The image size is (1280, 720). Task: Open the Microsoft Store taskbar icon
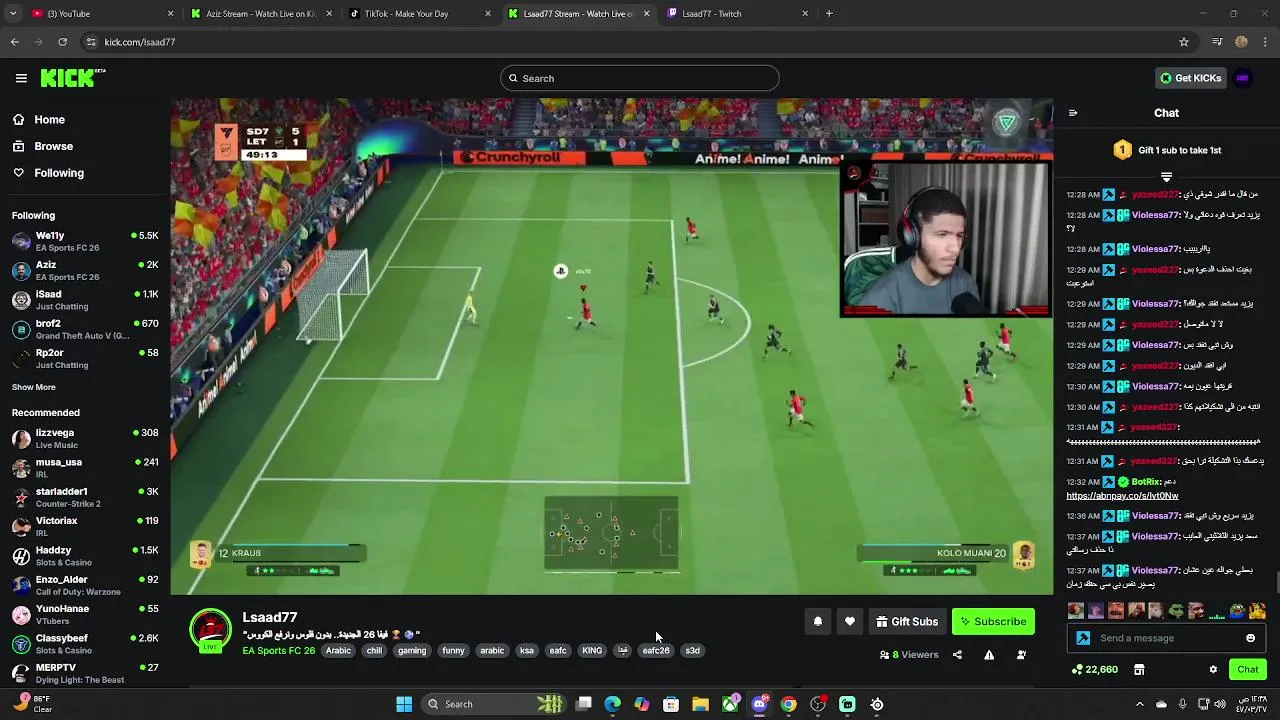point(671,704)
